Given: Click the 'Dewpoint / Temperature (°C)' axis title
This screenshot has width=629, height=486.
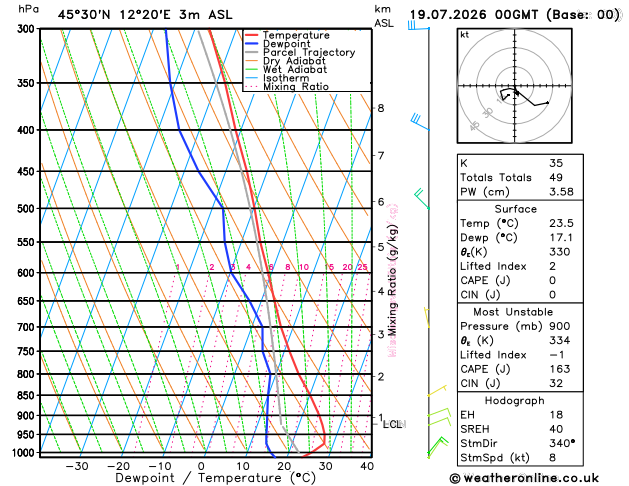Looking at the screenshot, I should tap(215, 478).
